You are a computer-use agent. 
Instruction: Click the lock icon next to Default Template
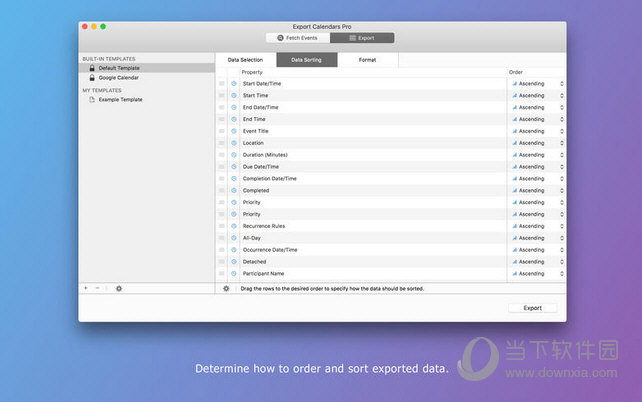tap(92, 68)
